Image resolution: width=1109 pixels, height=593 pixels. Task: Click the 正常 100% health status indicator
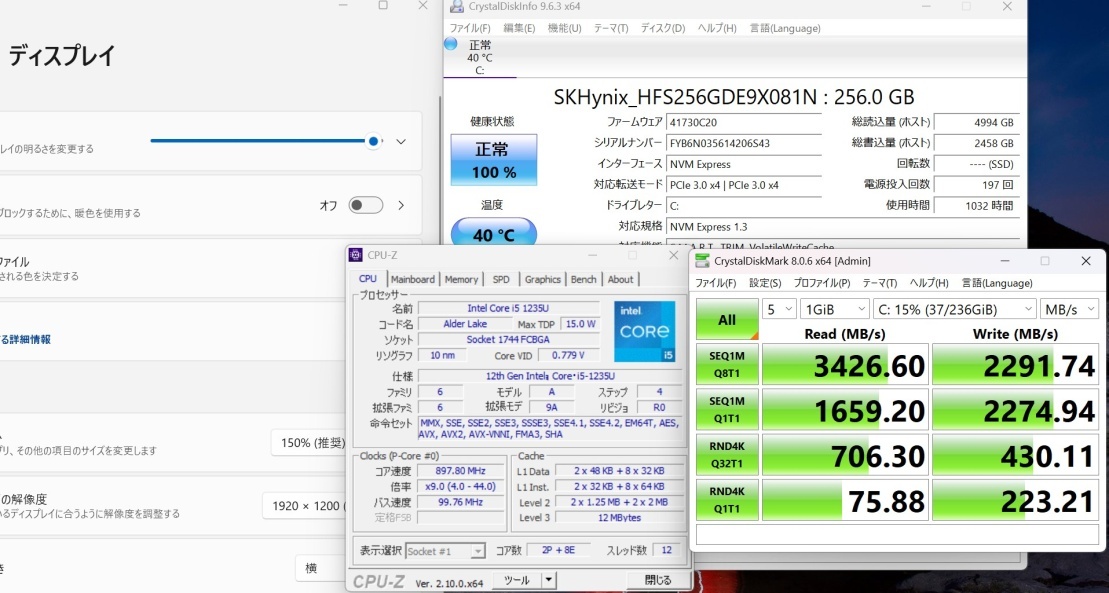click(x=494, y=159)
